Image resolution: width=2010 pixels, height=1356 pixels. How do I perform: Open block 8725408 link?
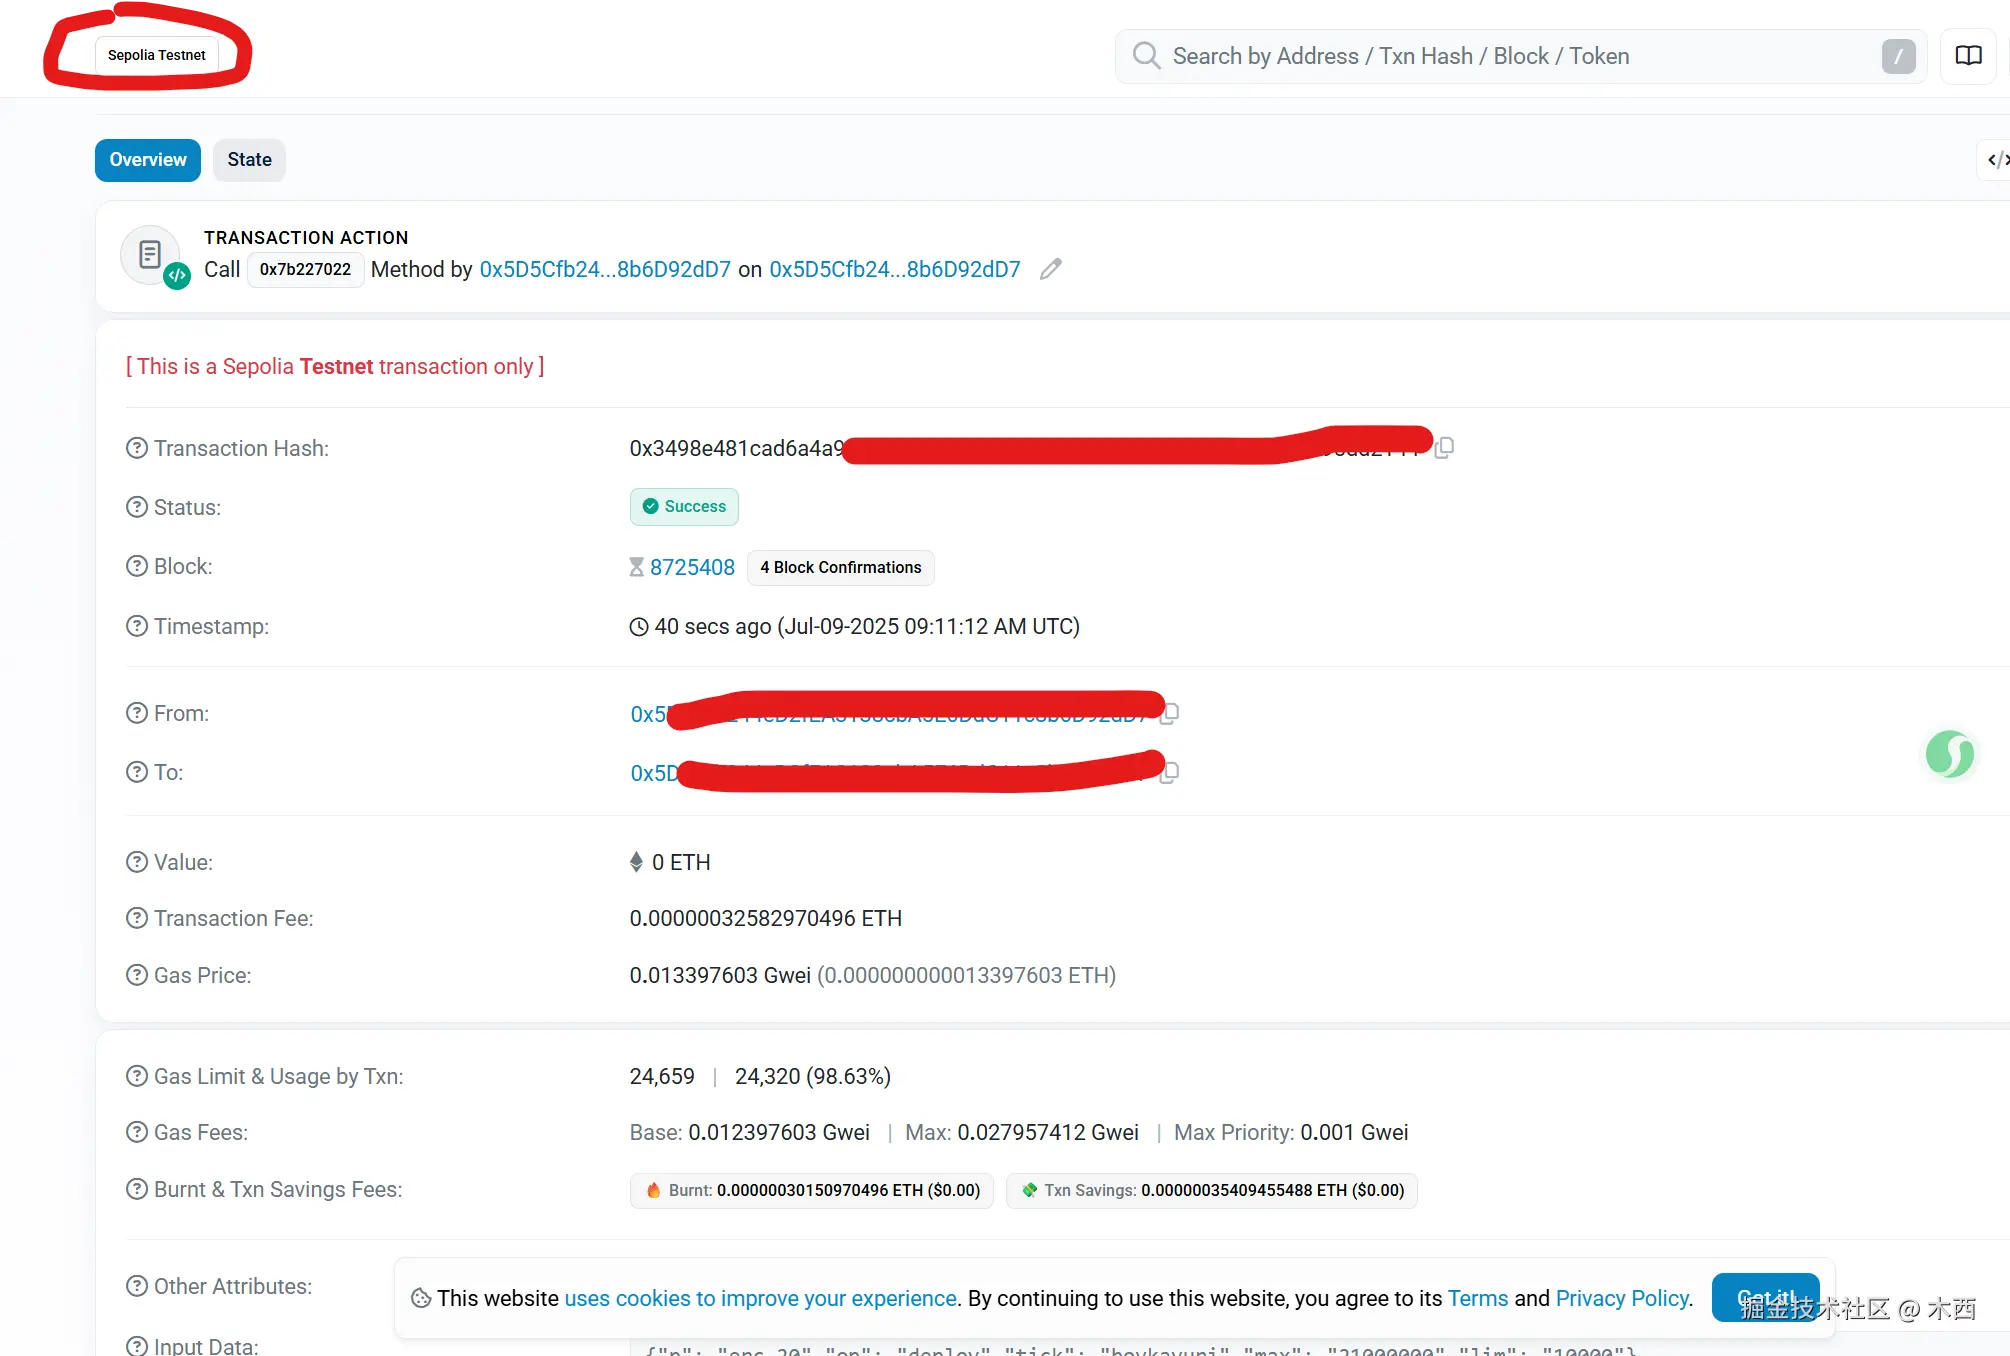692,567
